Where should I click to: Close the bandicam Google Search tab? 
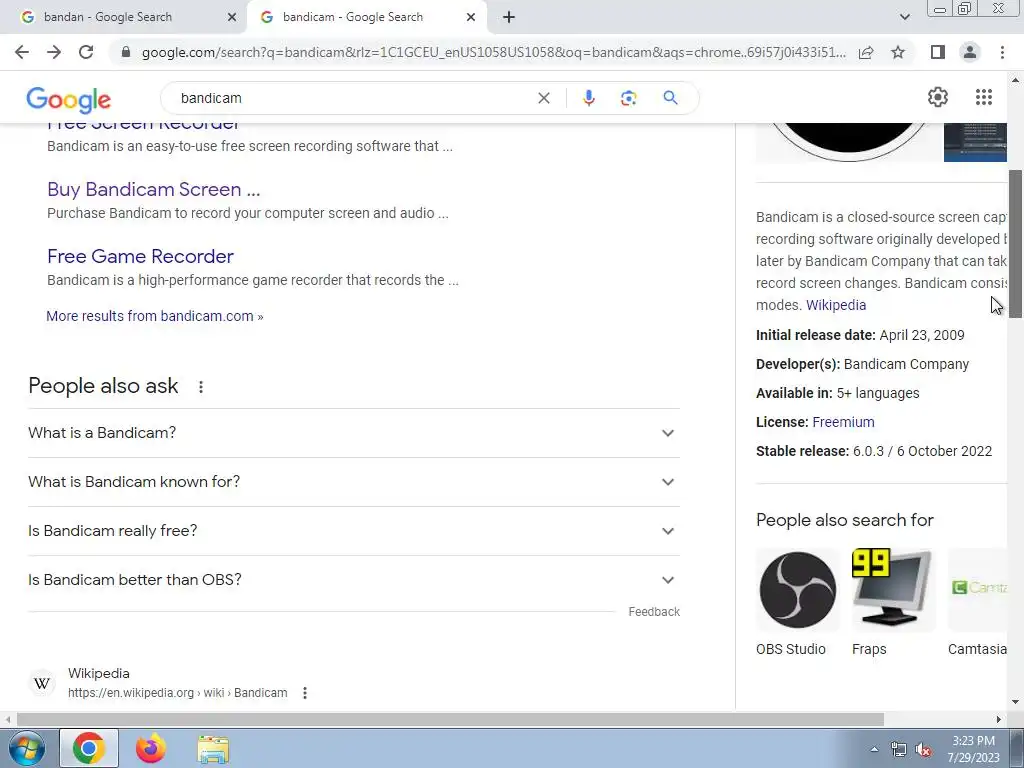471,18
